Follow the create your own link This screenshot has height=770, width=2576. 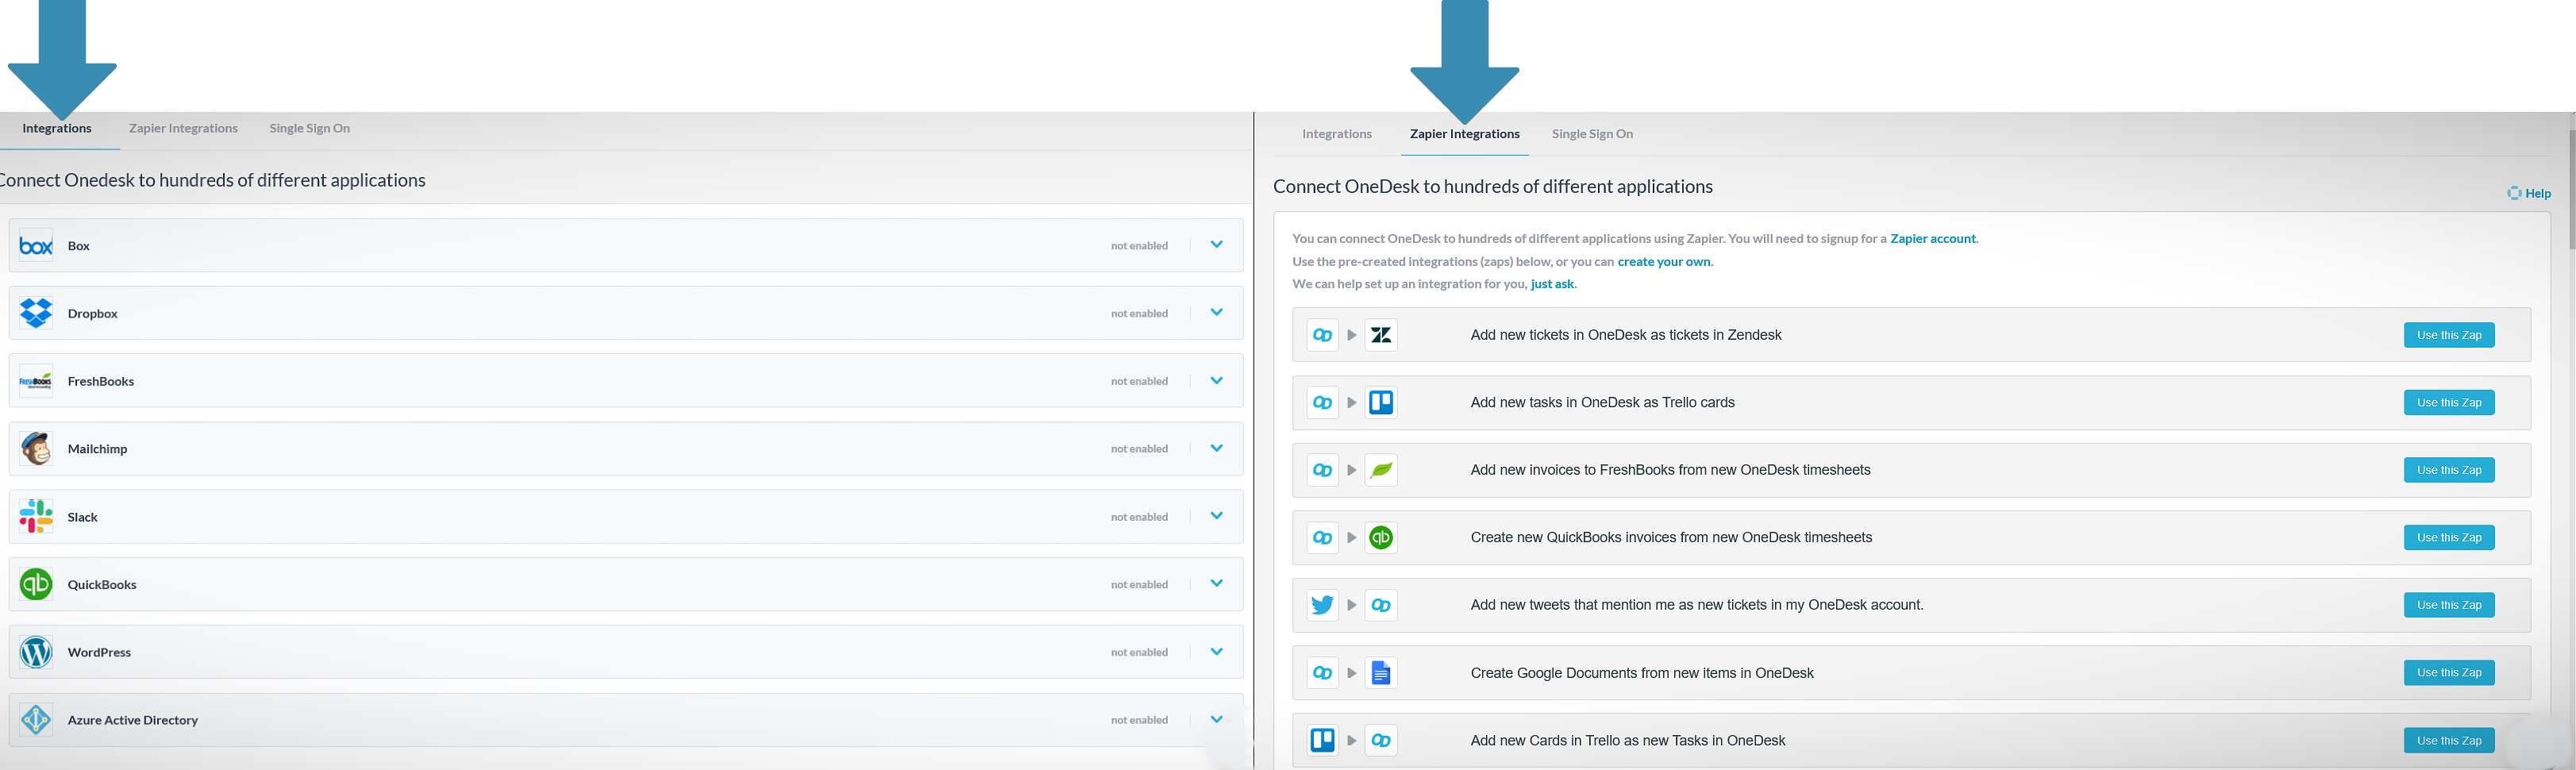pyautogui.click(x=1663, y=261)
